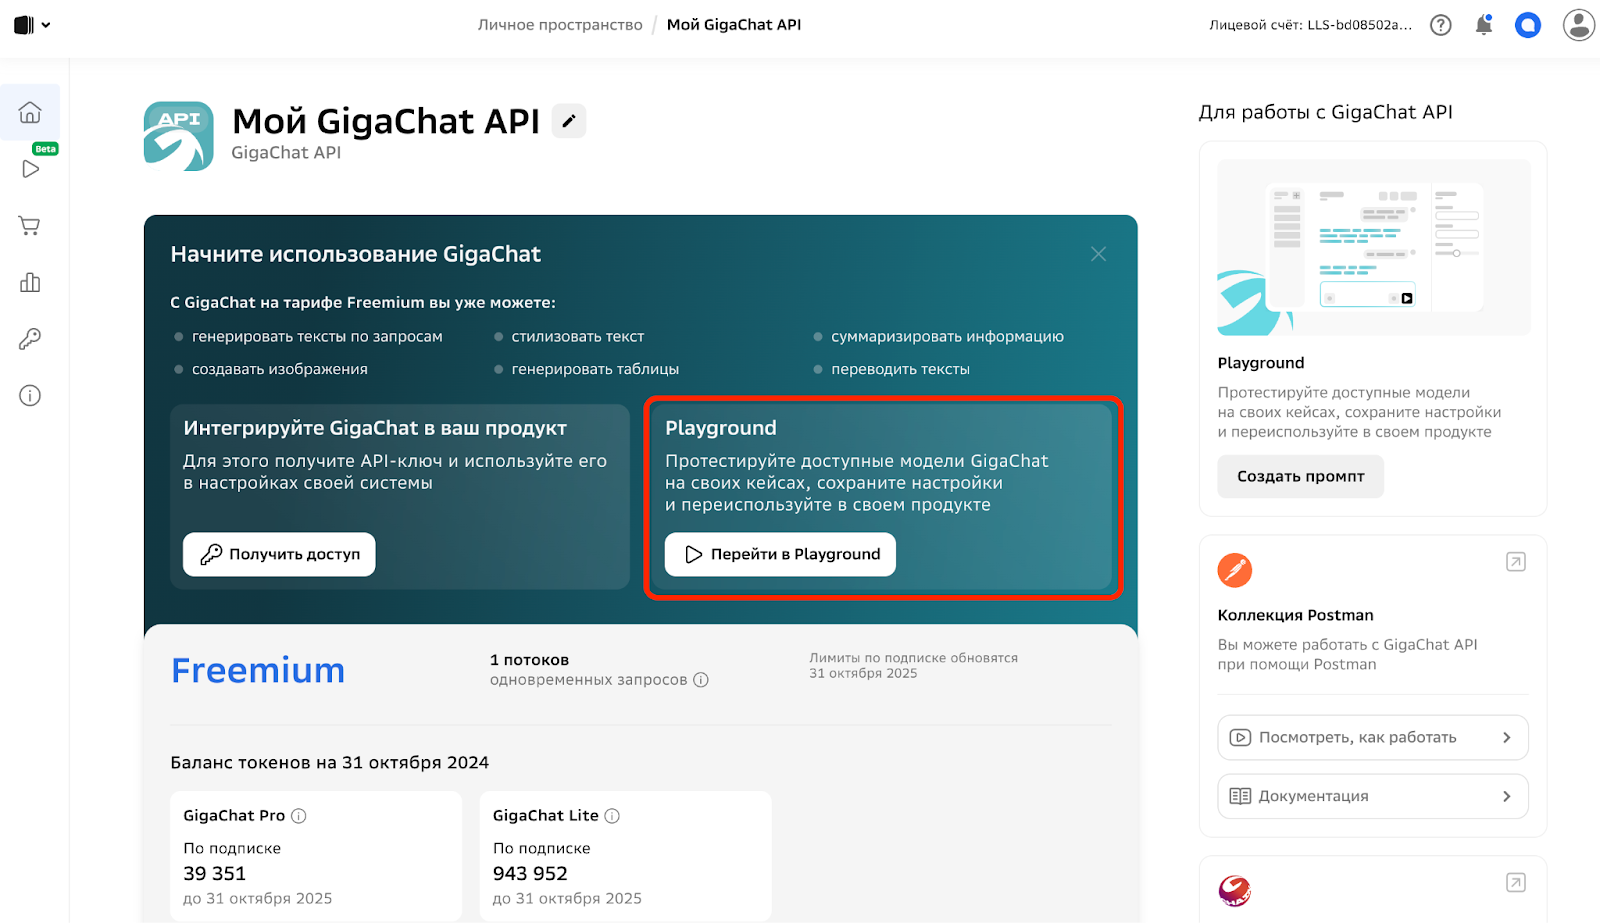Open 'Посмотреть, как работать' link row
Screen dimensions: 1600x923
(x=1373, y=737)
